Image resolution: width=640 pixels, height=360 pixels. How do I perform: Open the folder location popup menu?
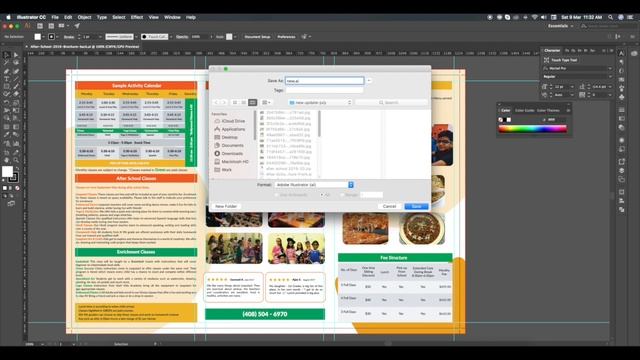[x=320, y=102]
